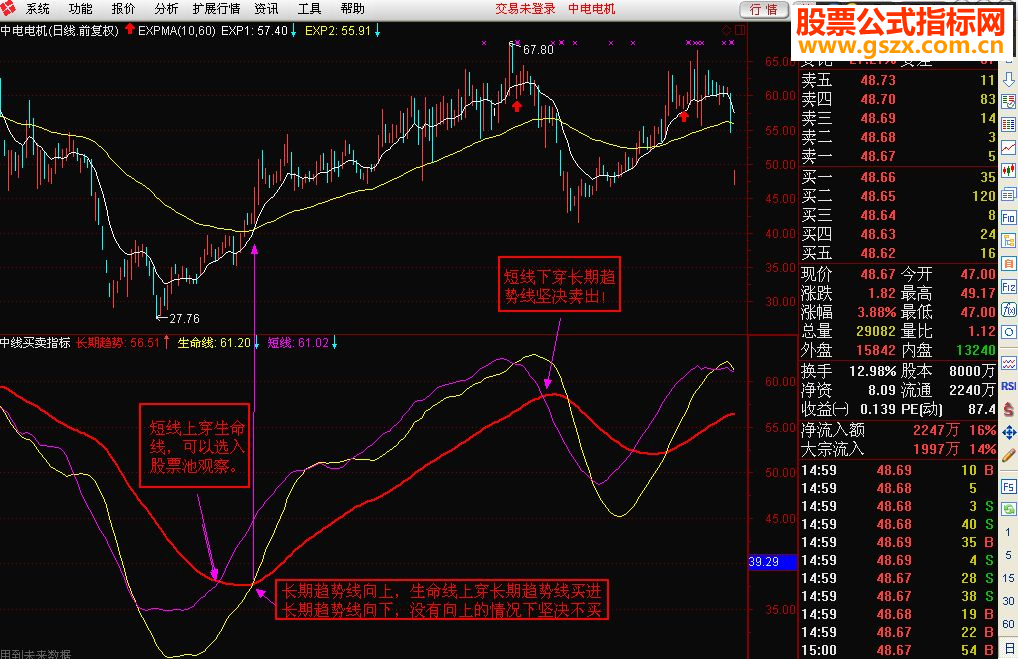Select the 日 daily period button
Viewport: 1018px width, 659px height.
coord(1008,647)
